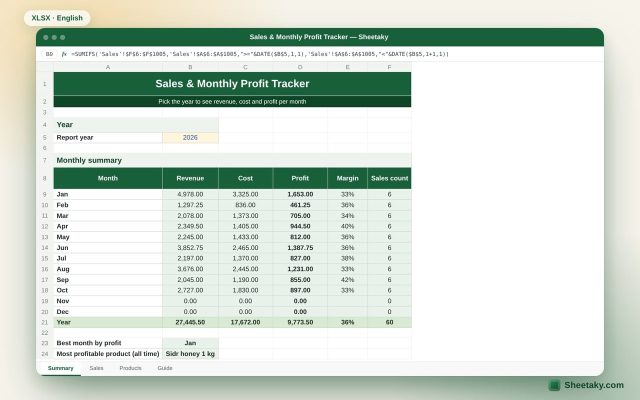Click the XLSX · English badge
The width and height of the screenshot is (640, 400).
point(57,18)
